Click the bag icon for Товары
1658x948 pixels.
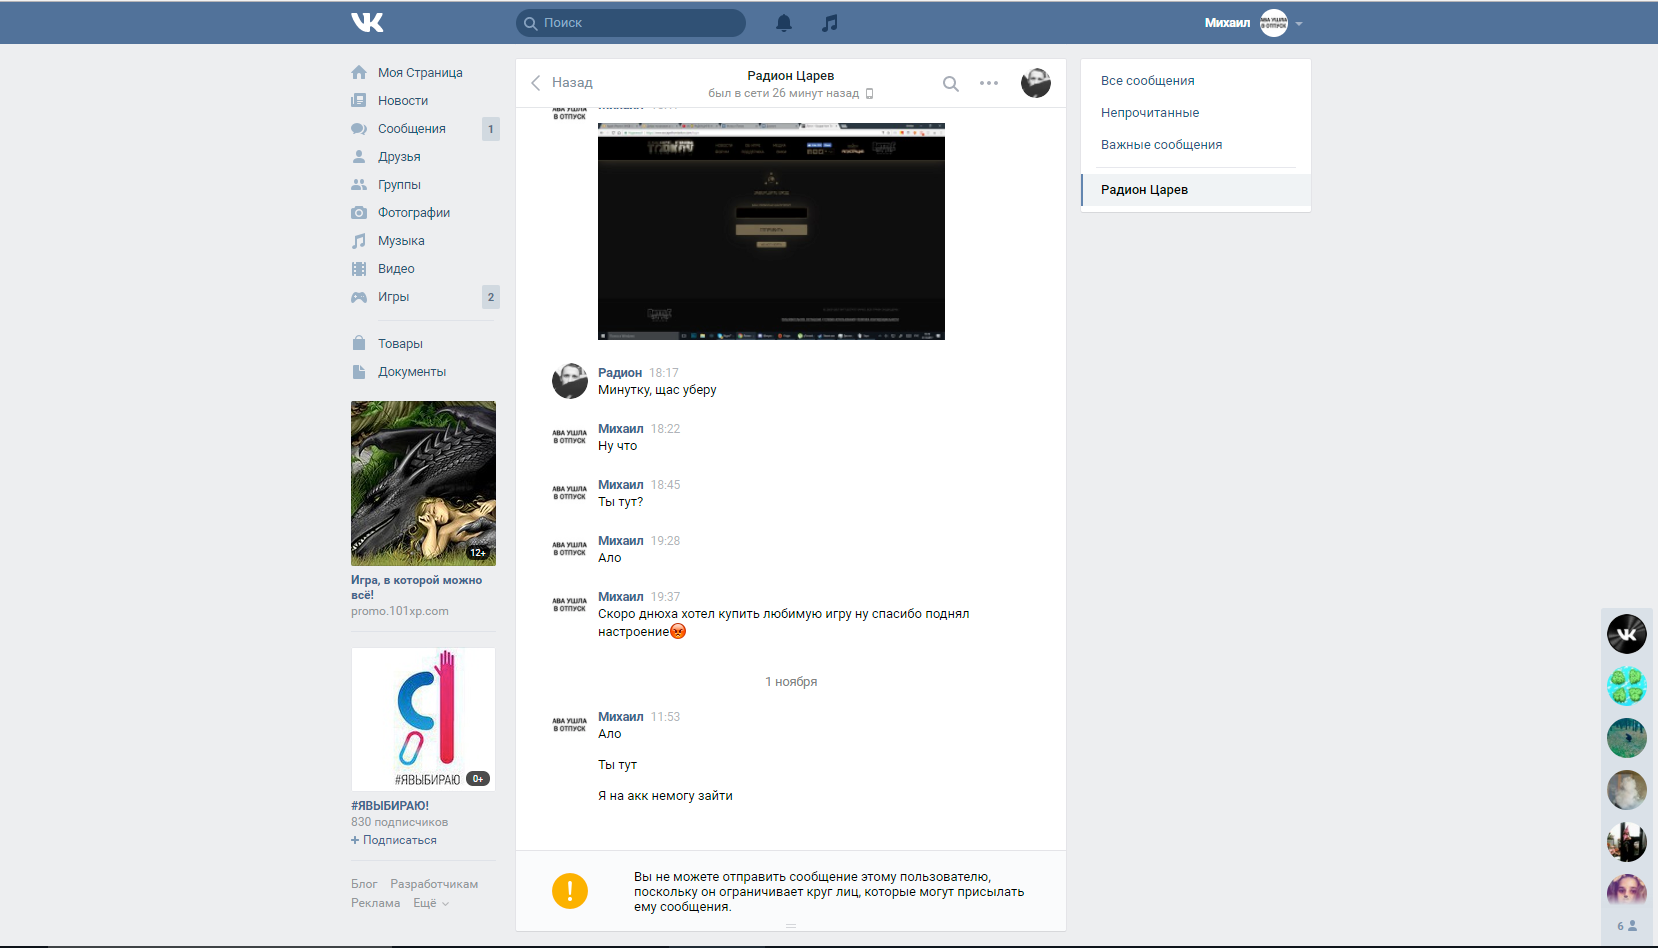pyautogui.click(x=359, y=343)
